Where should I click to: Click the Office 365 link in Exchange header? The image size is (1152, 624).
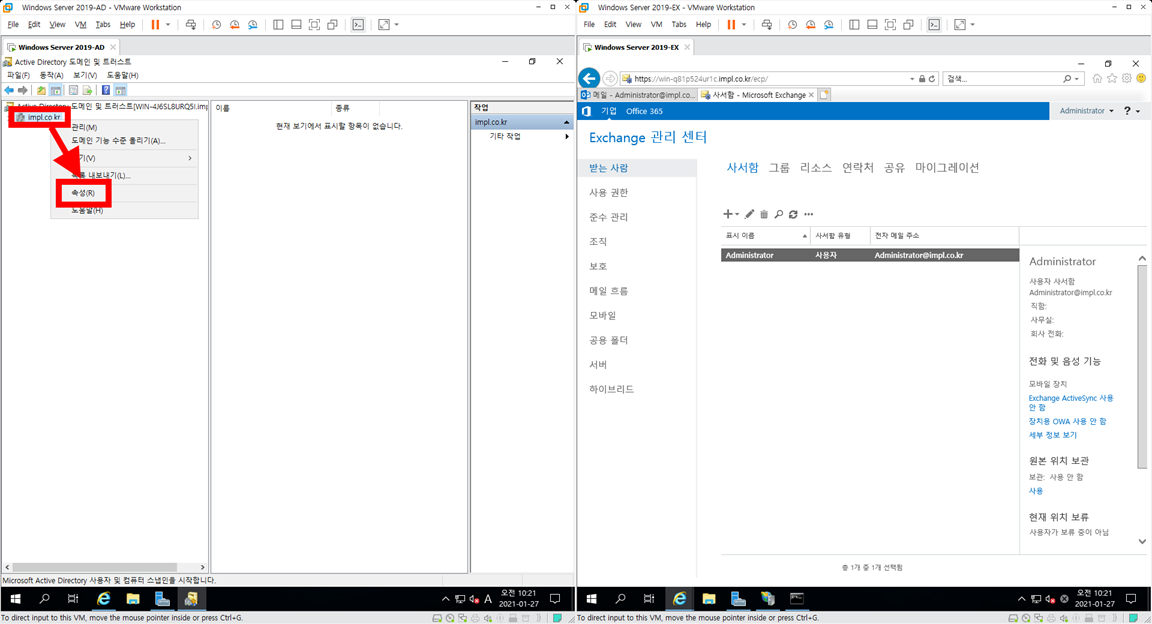(x=644, y=111)
